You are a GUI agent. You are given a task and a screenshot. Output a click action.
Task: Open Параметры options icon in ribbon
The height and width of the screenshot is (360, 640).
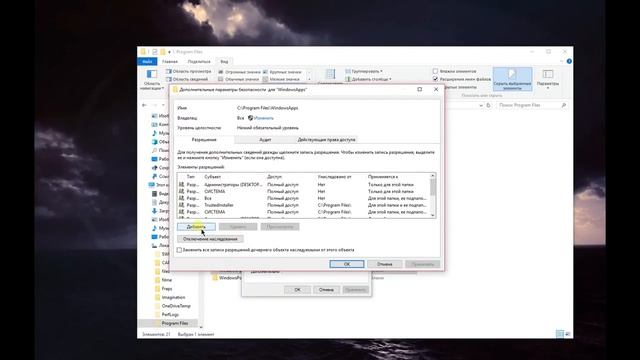(548, 74)
